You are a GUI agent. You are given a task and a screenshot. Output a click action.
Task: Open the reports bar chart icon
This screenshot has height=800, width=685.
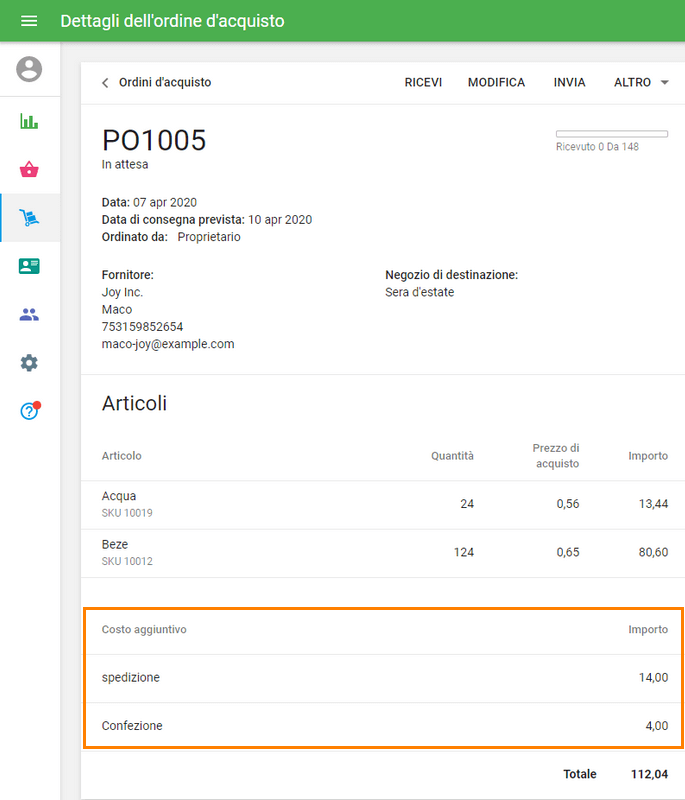(29, 121)
